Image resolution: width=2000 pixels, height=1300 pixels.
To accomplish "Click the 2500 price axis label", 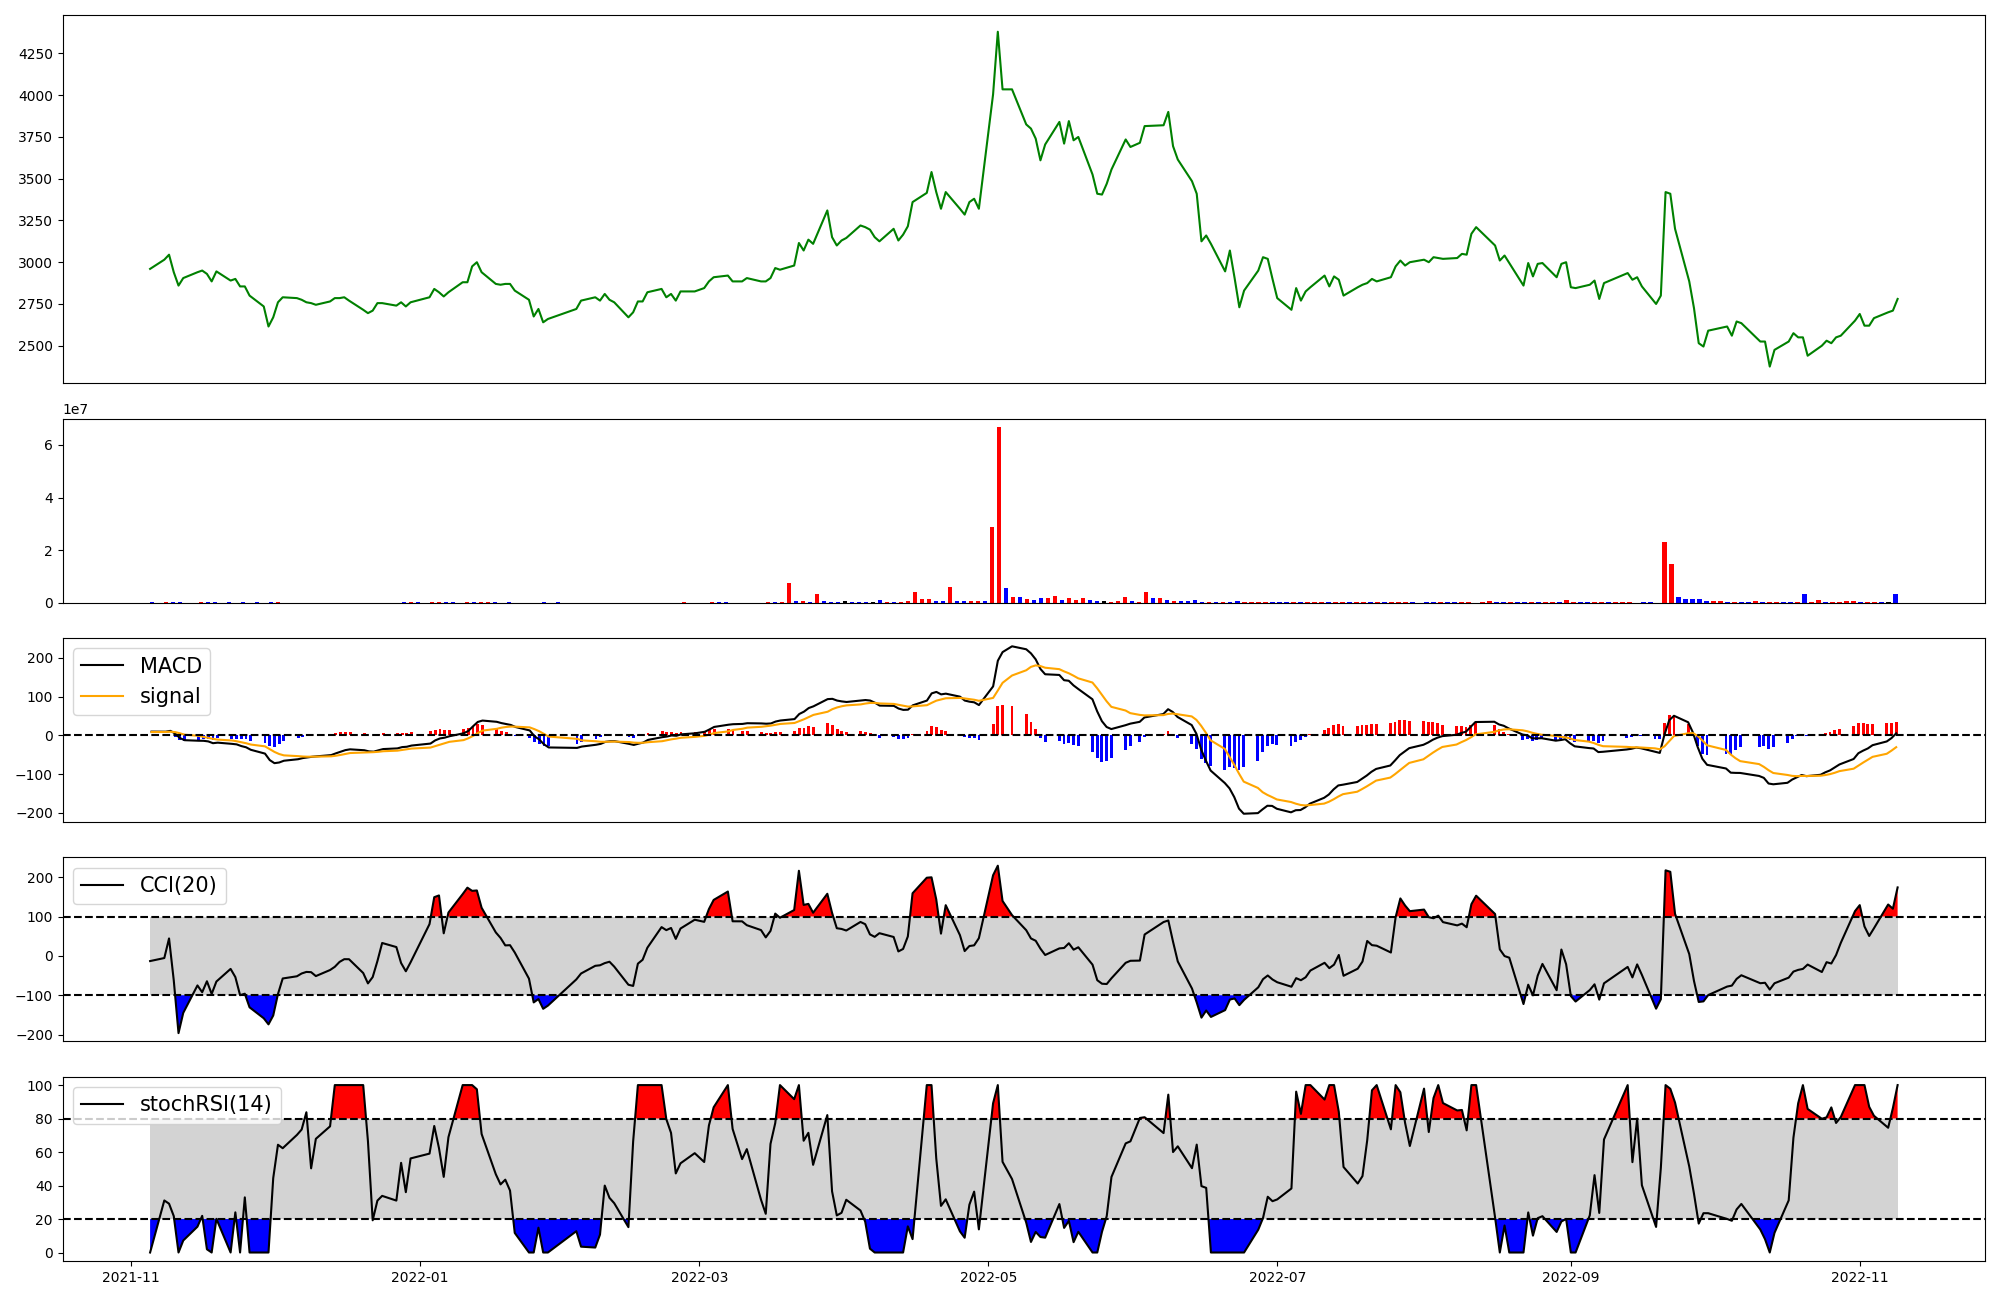I will point(36,347).
